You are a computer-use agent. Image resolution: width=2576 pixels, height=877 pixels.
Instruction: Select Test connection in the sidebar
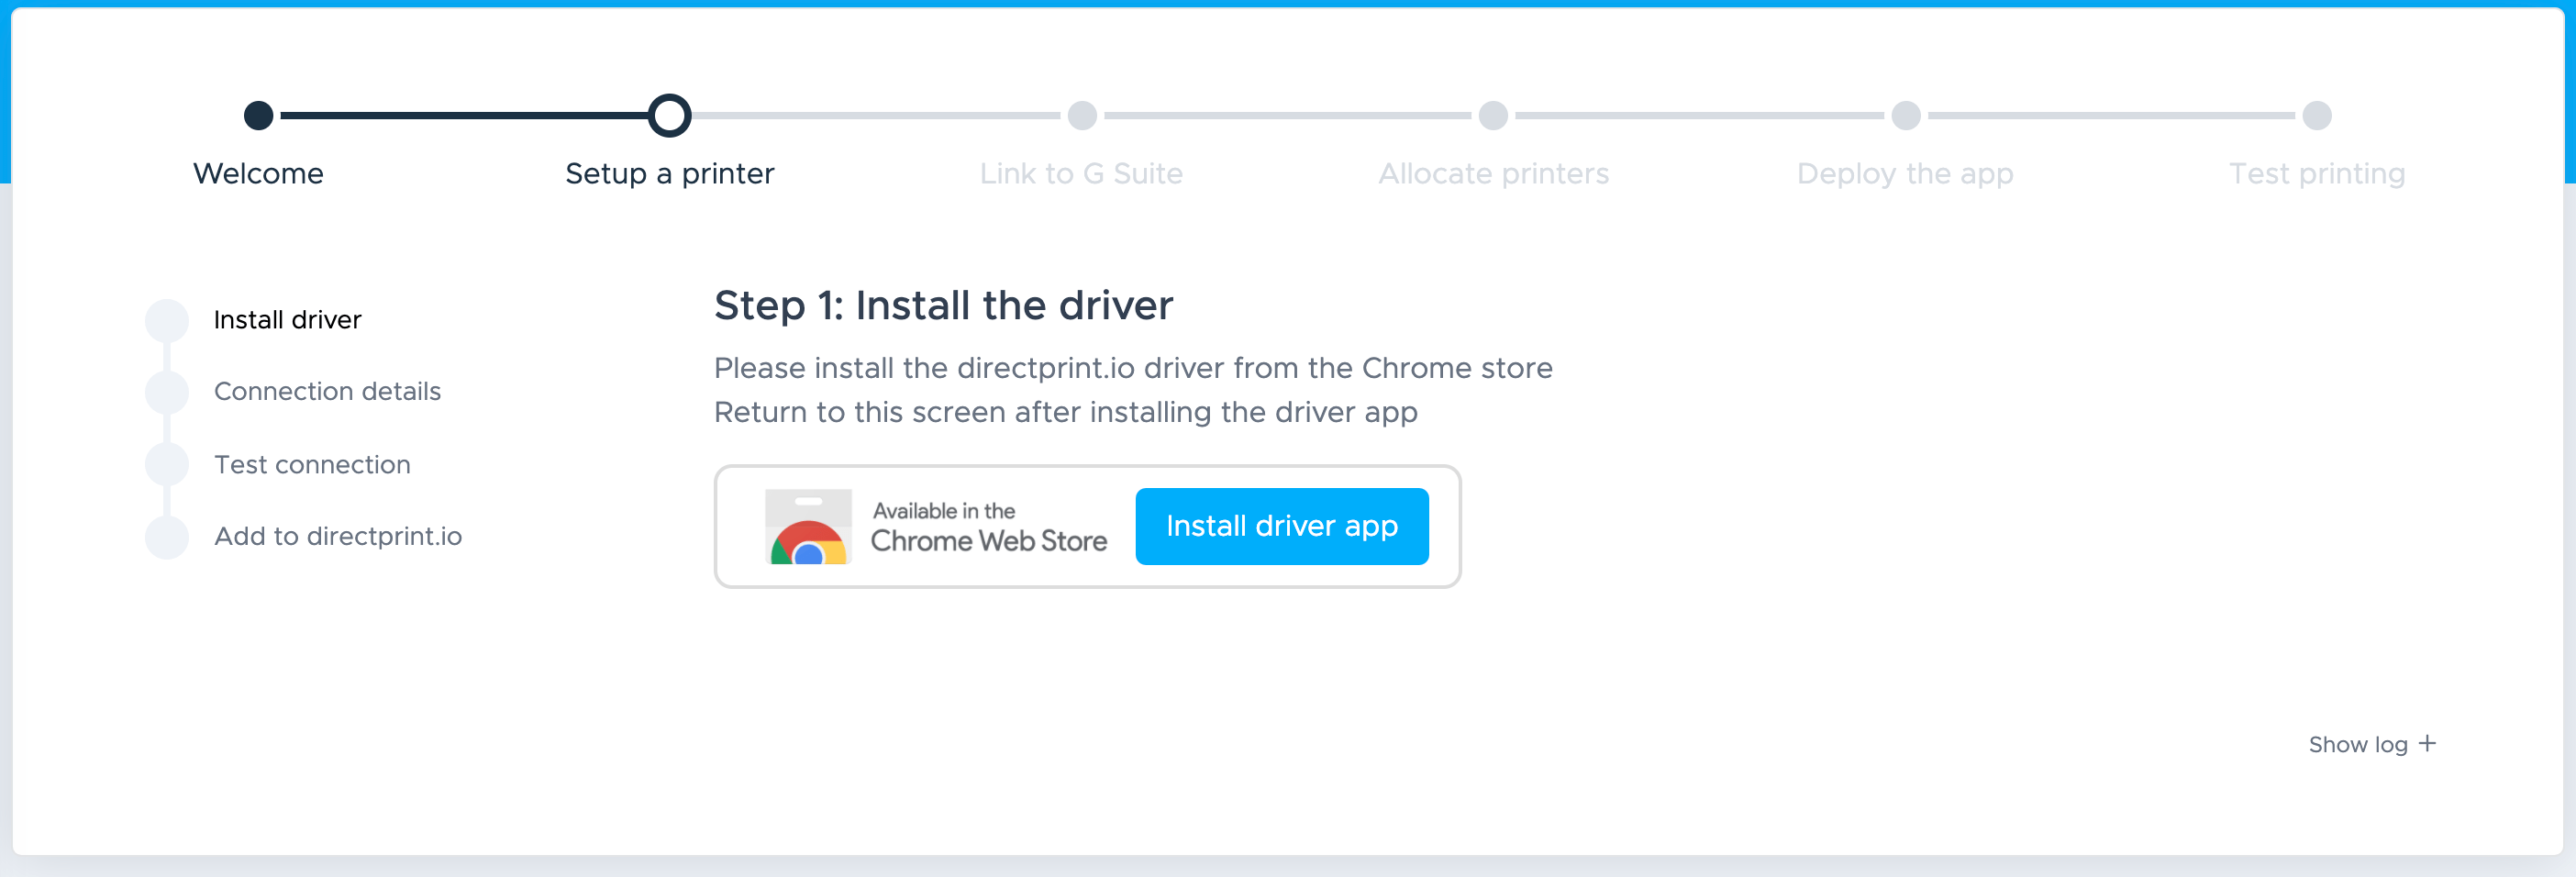pos(312,465)
